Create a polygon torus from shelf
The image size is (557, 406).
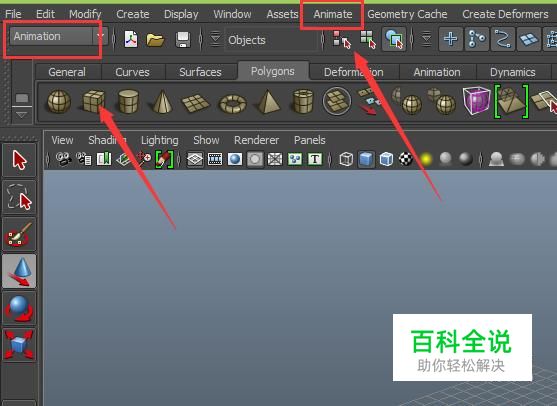click(x=233, y=103)
